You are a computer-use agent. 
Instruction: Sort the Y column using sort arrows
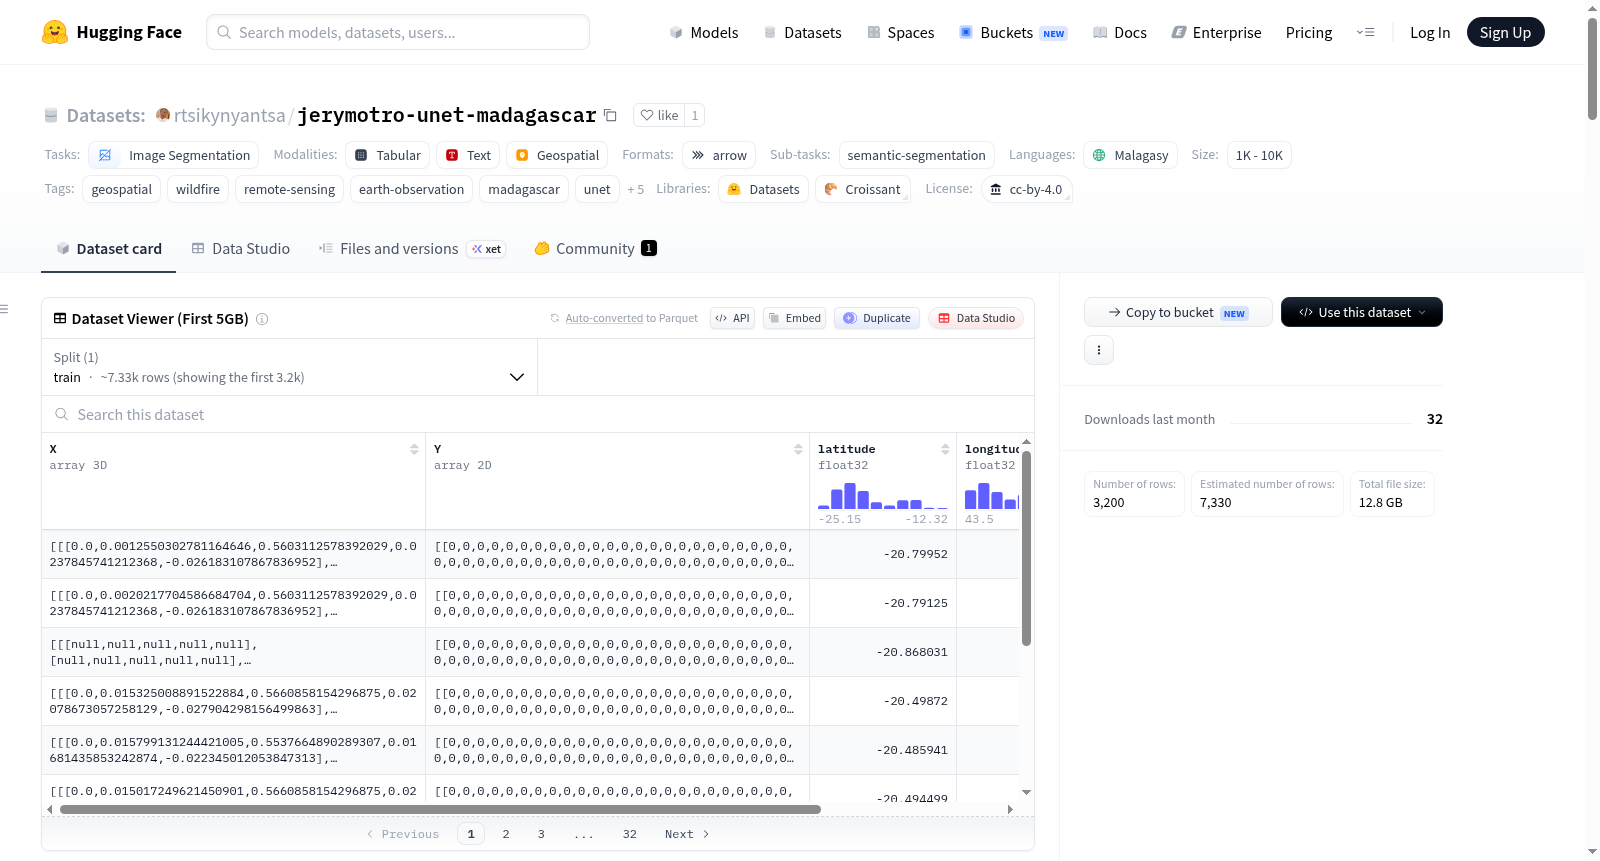[x=798, y=449]
